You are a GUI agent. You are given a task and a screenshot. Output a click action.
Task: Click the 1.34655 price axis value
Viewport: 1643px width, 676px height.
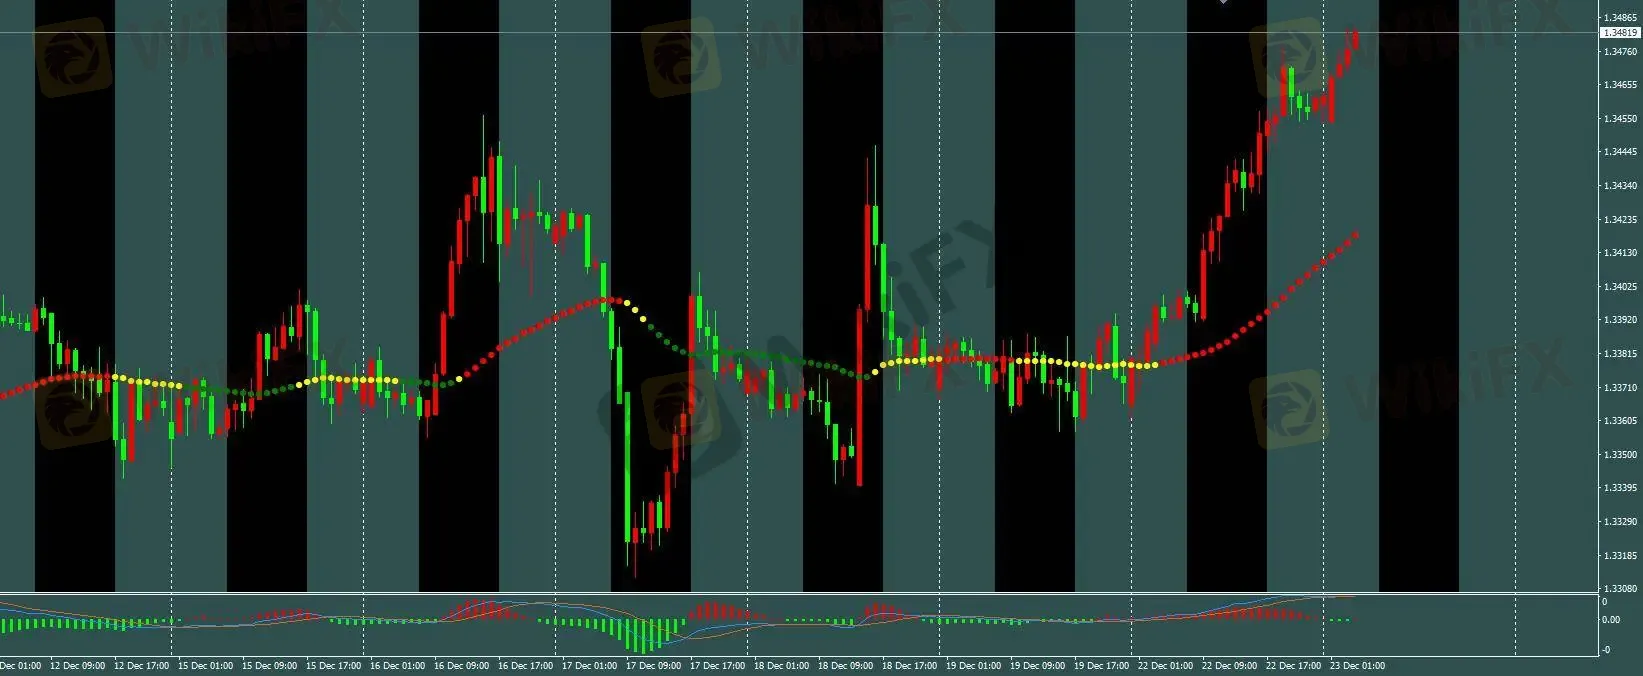pyautogui.click(x=1619, y=85)
